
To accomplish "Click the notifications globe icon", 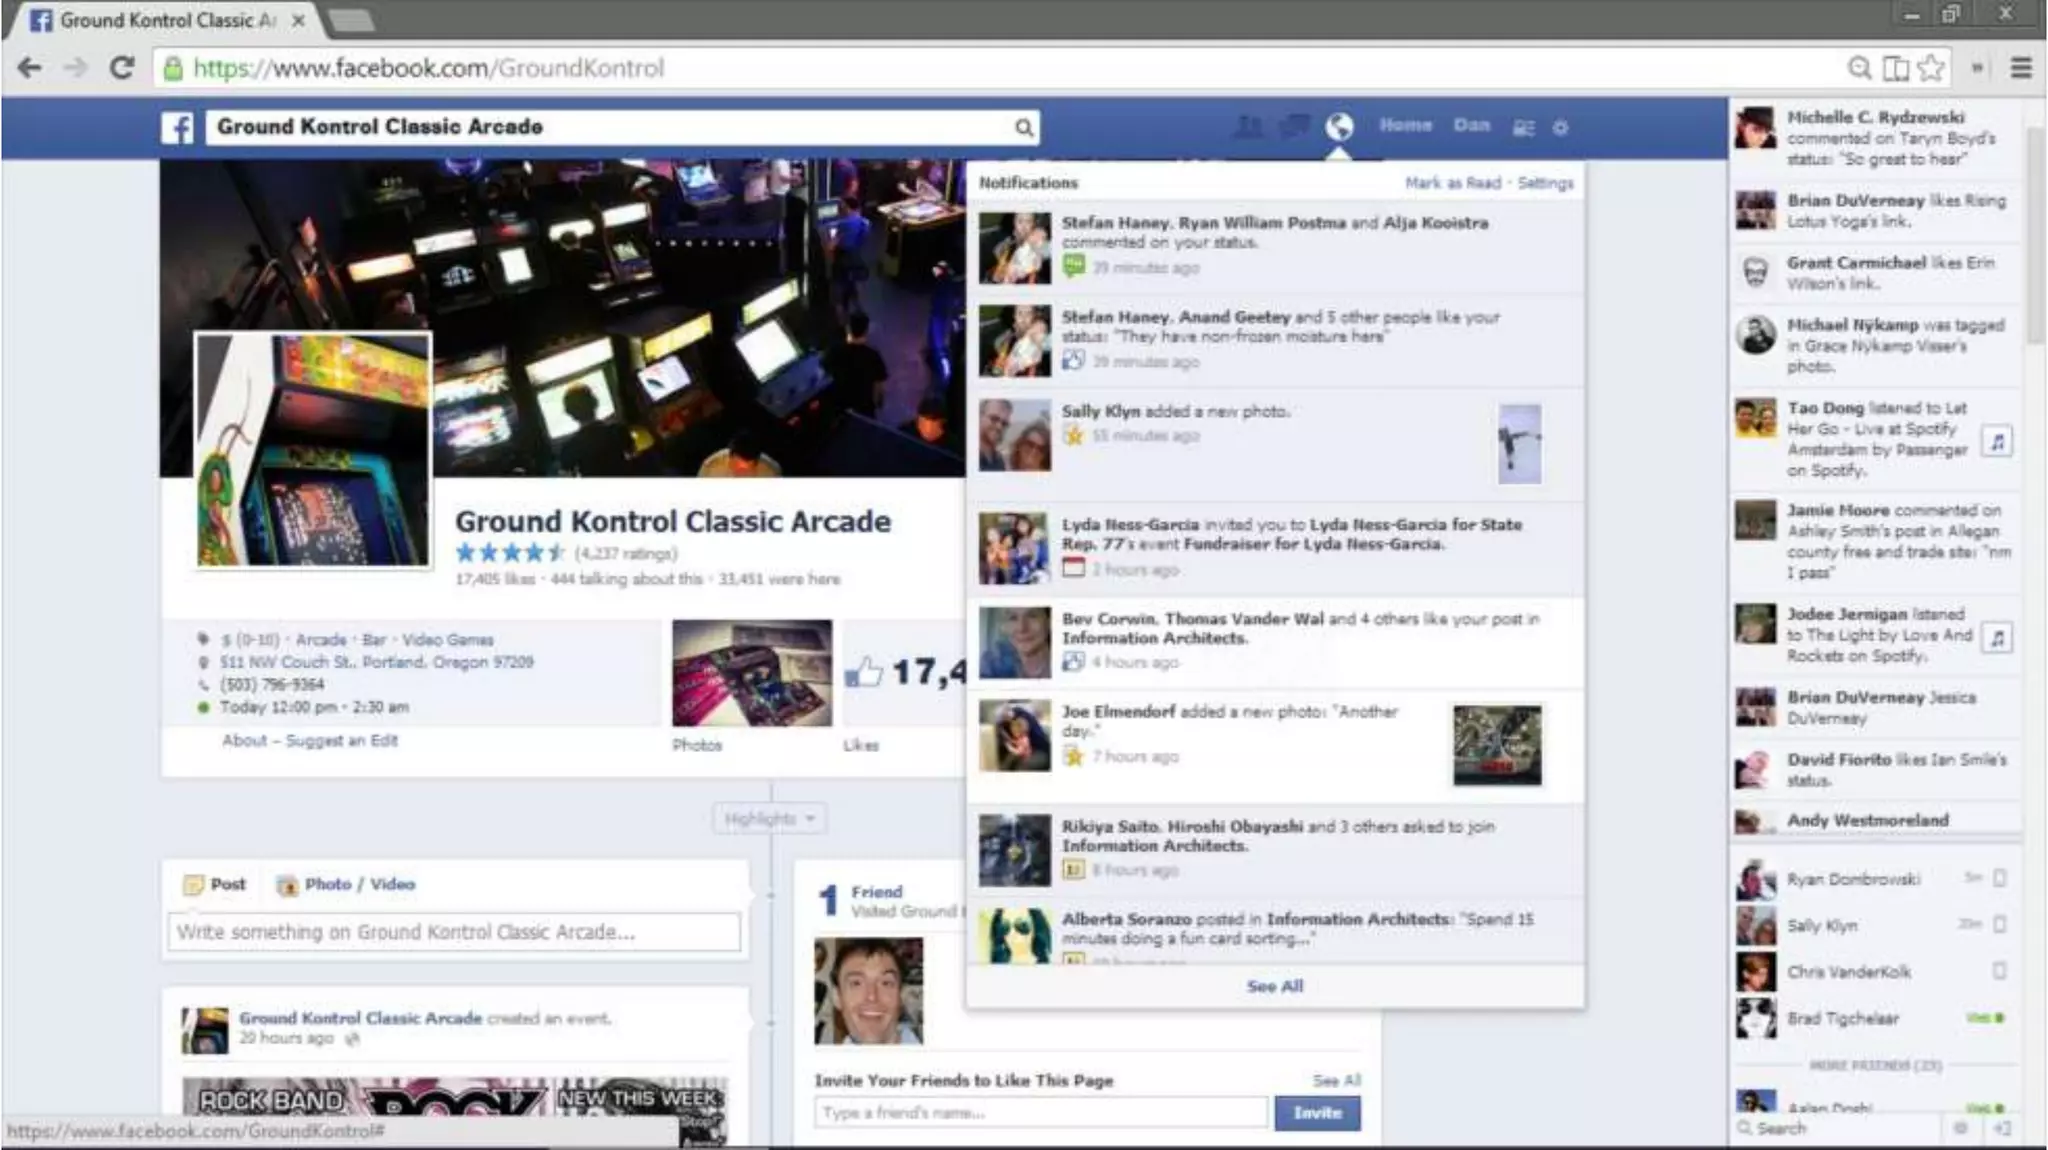I will pos(1339,127).
